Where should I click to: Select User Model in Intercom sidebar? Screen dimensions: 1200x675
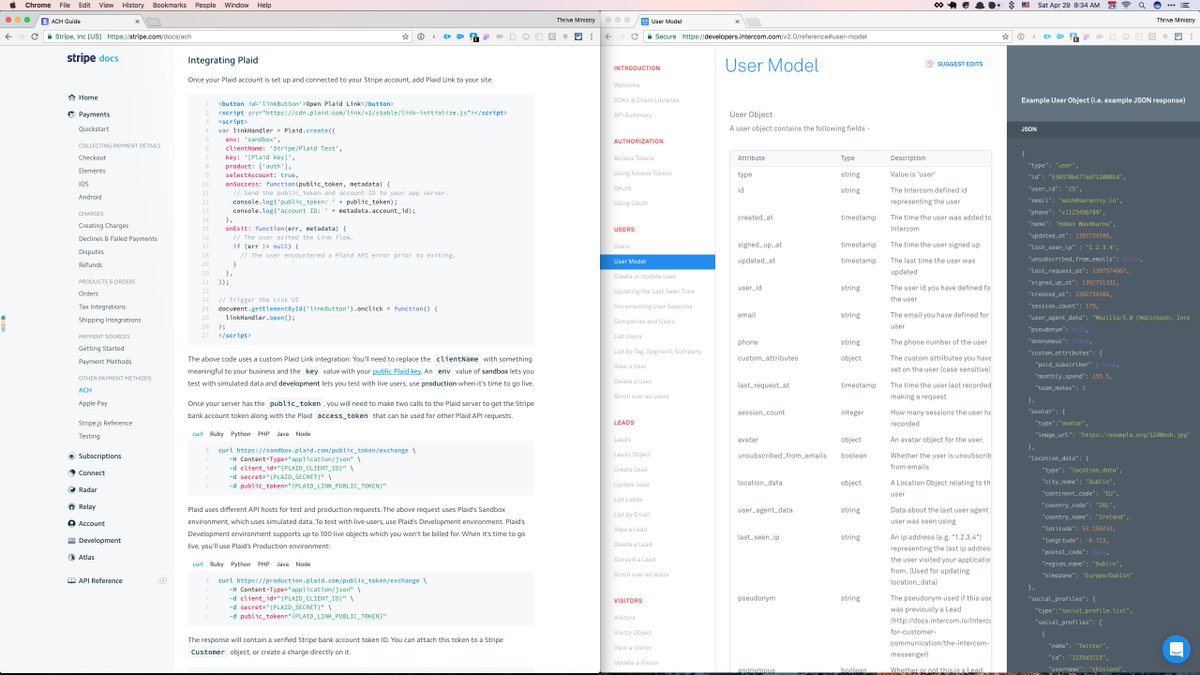pyautogui.click(x=658, y=262)
